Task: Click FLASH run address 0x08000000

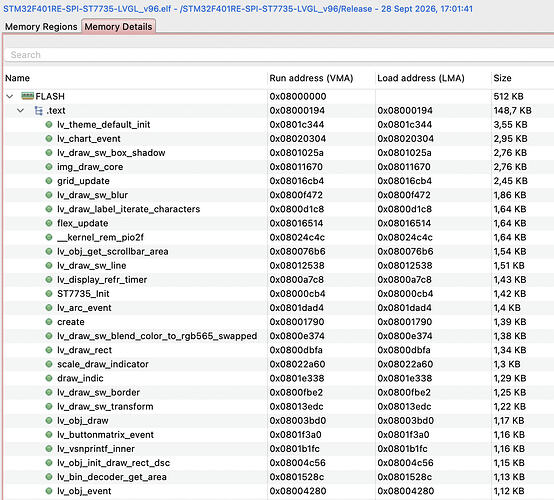Action: [x=298, y=96]
